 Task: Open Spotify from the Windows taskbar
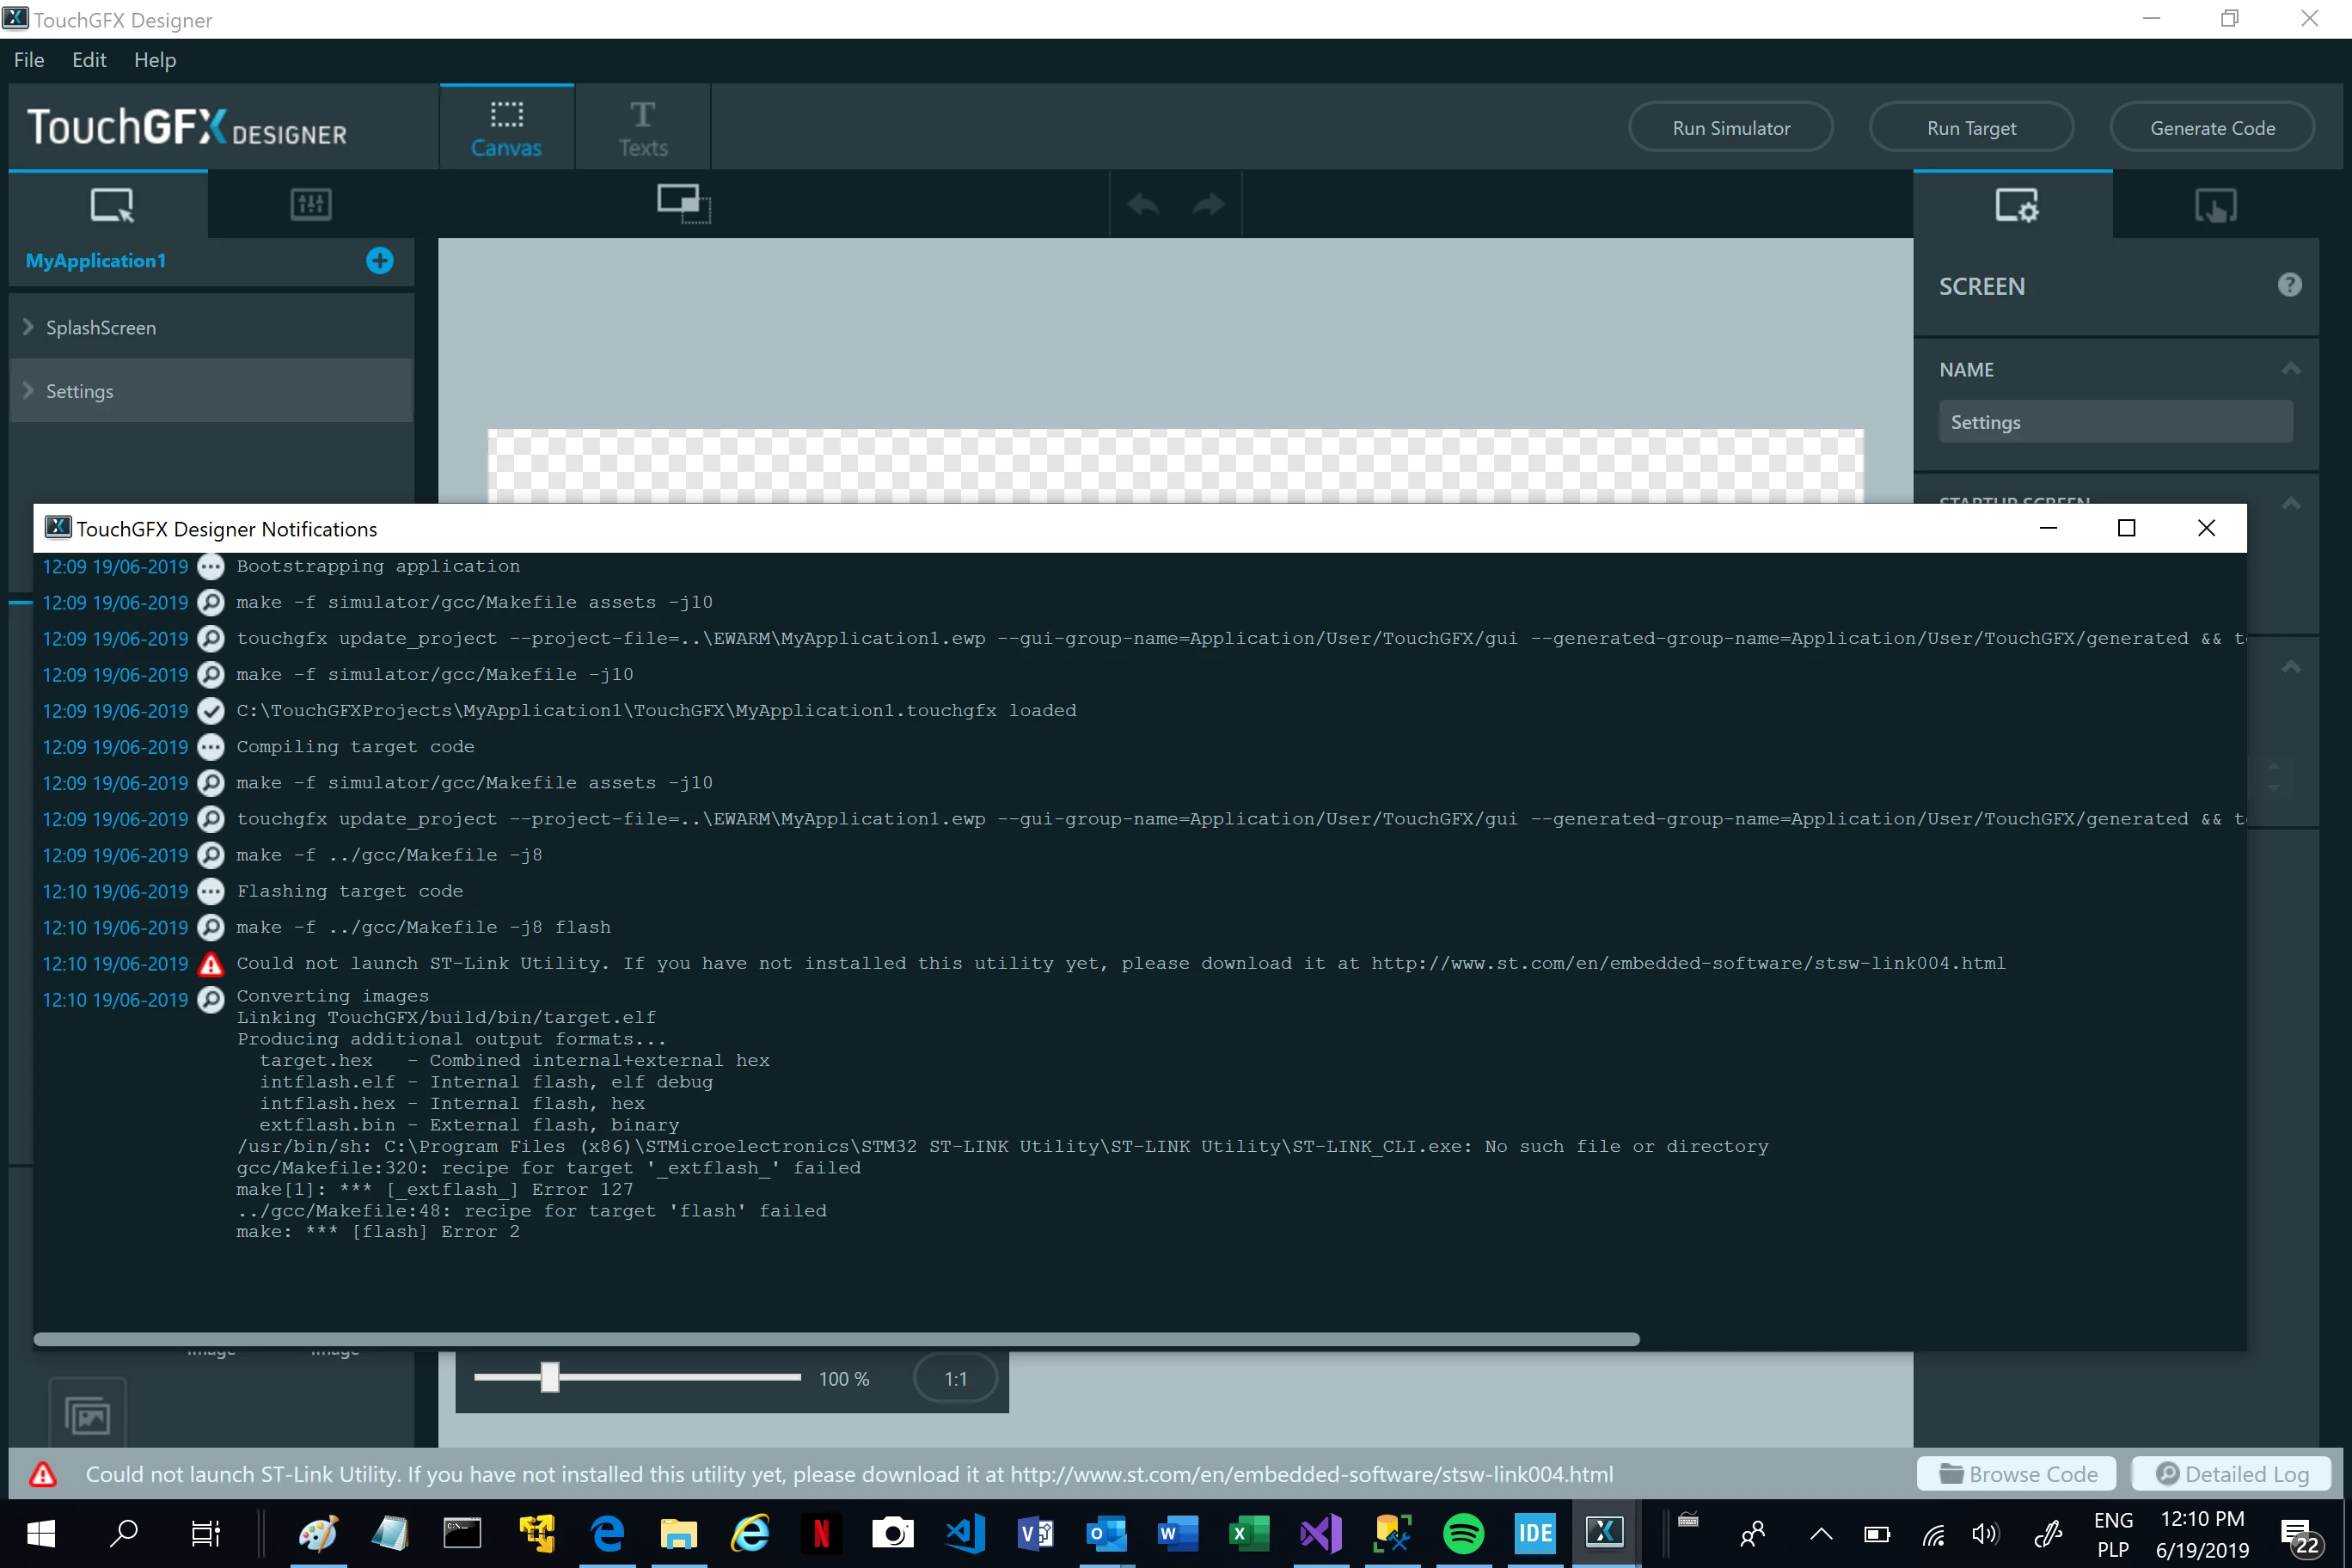tap(1462, 1532)
